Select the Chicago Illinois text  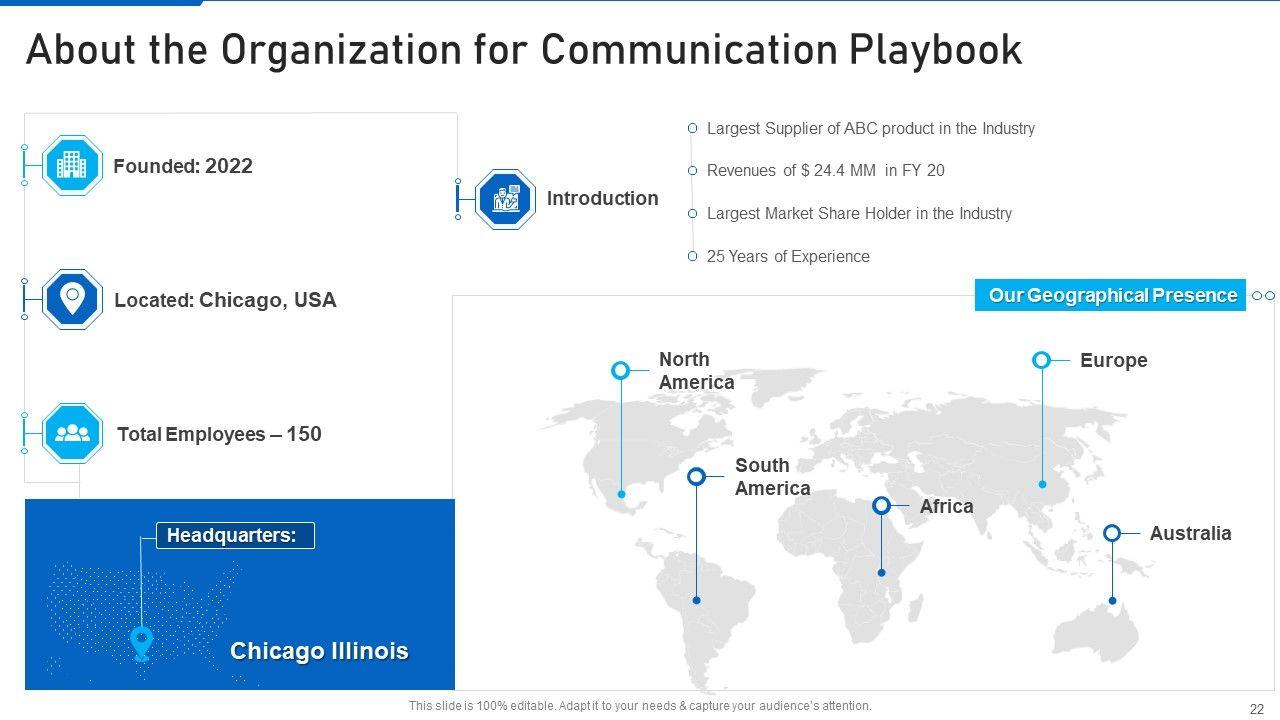(319, 651)
